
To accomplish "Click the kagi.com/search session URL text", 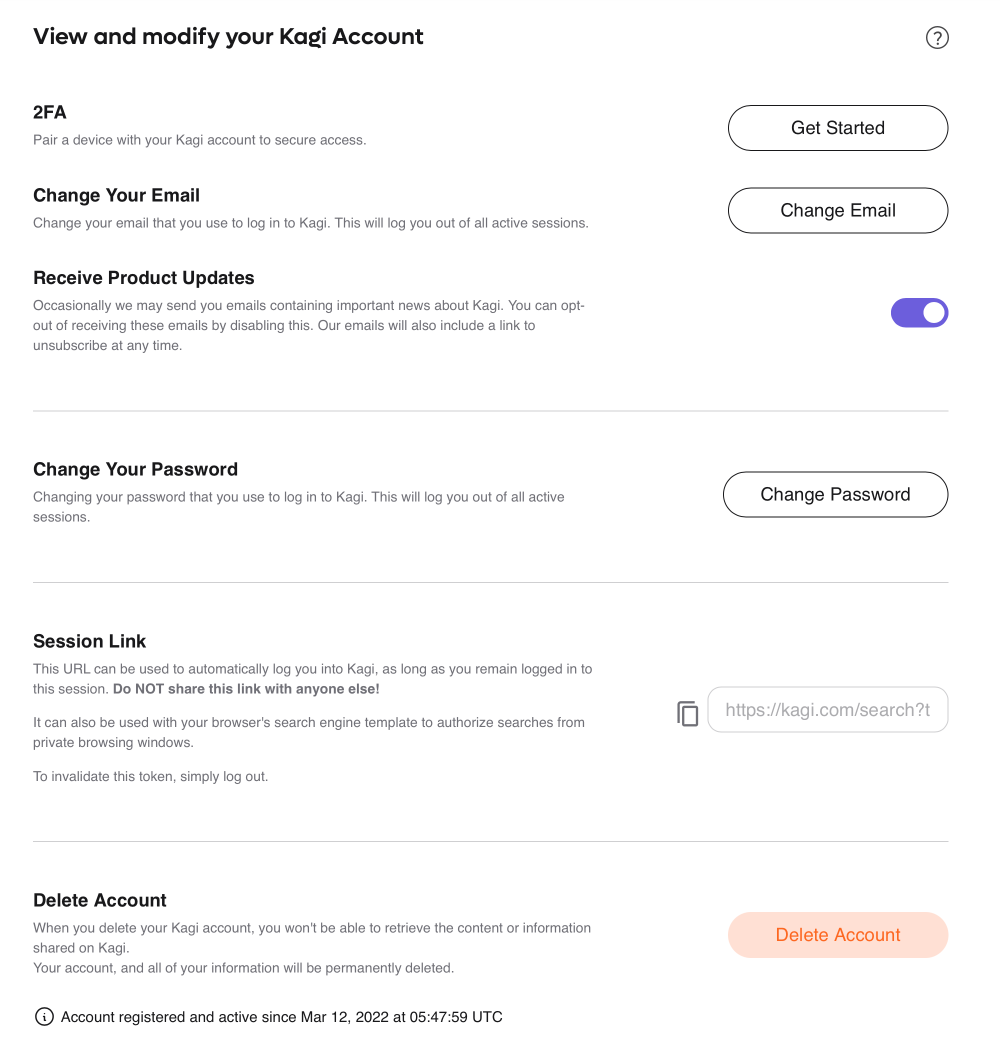I will coord(828,709).
